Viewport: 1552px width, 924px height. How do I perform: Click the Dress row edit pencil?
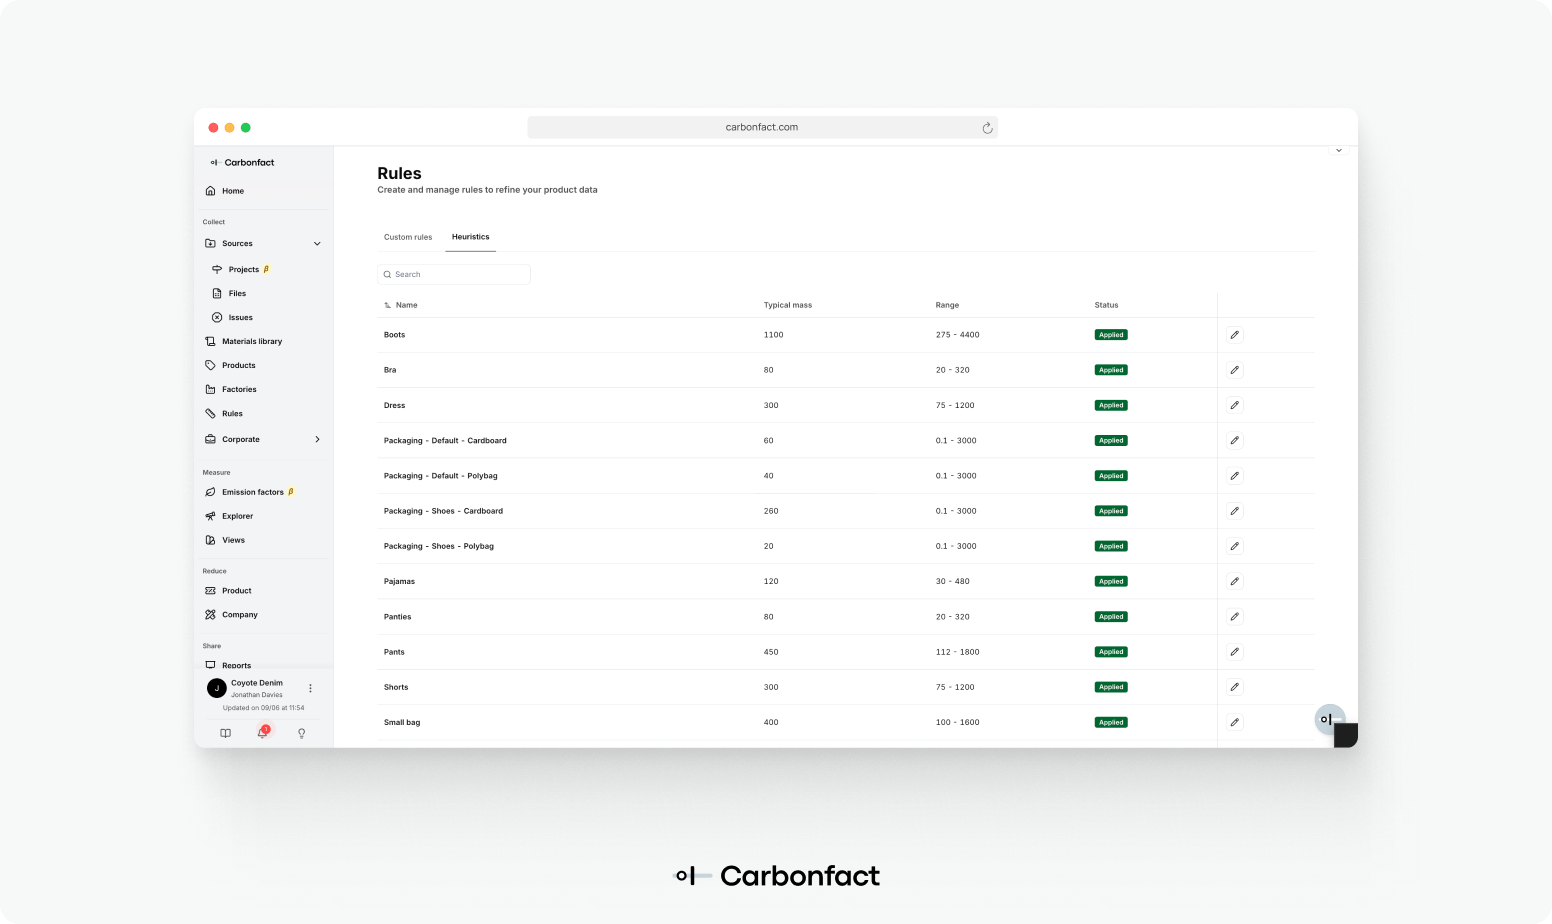click(1234, 405)
